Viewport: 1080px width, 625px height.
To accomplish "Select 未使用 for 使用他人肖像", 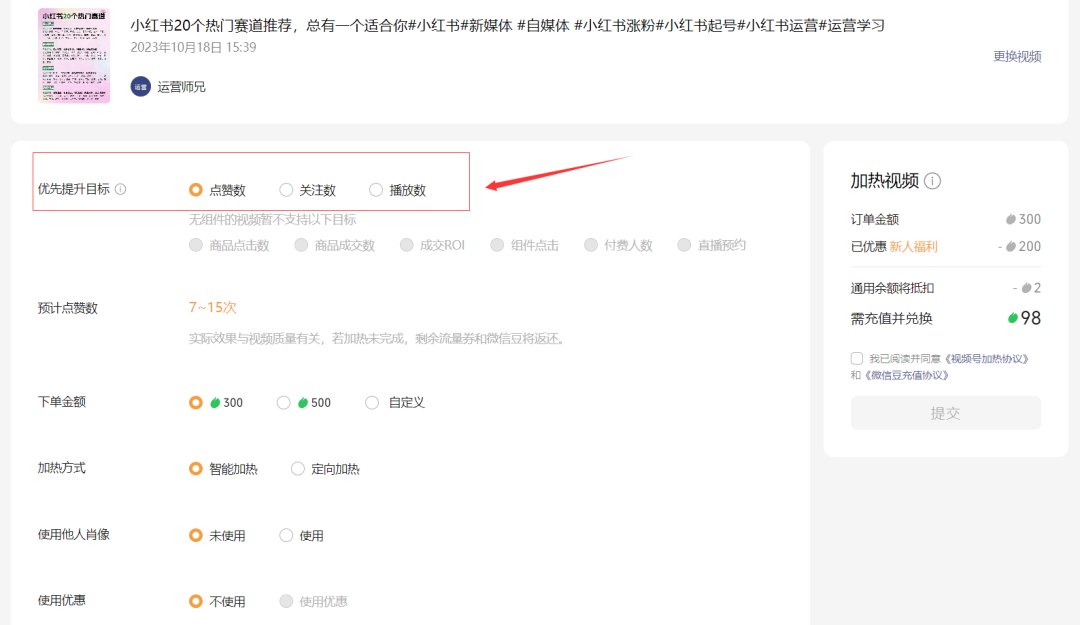I will coord(196,535).
